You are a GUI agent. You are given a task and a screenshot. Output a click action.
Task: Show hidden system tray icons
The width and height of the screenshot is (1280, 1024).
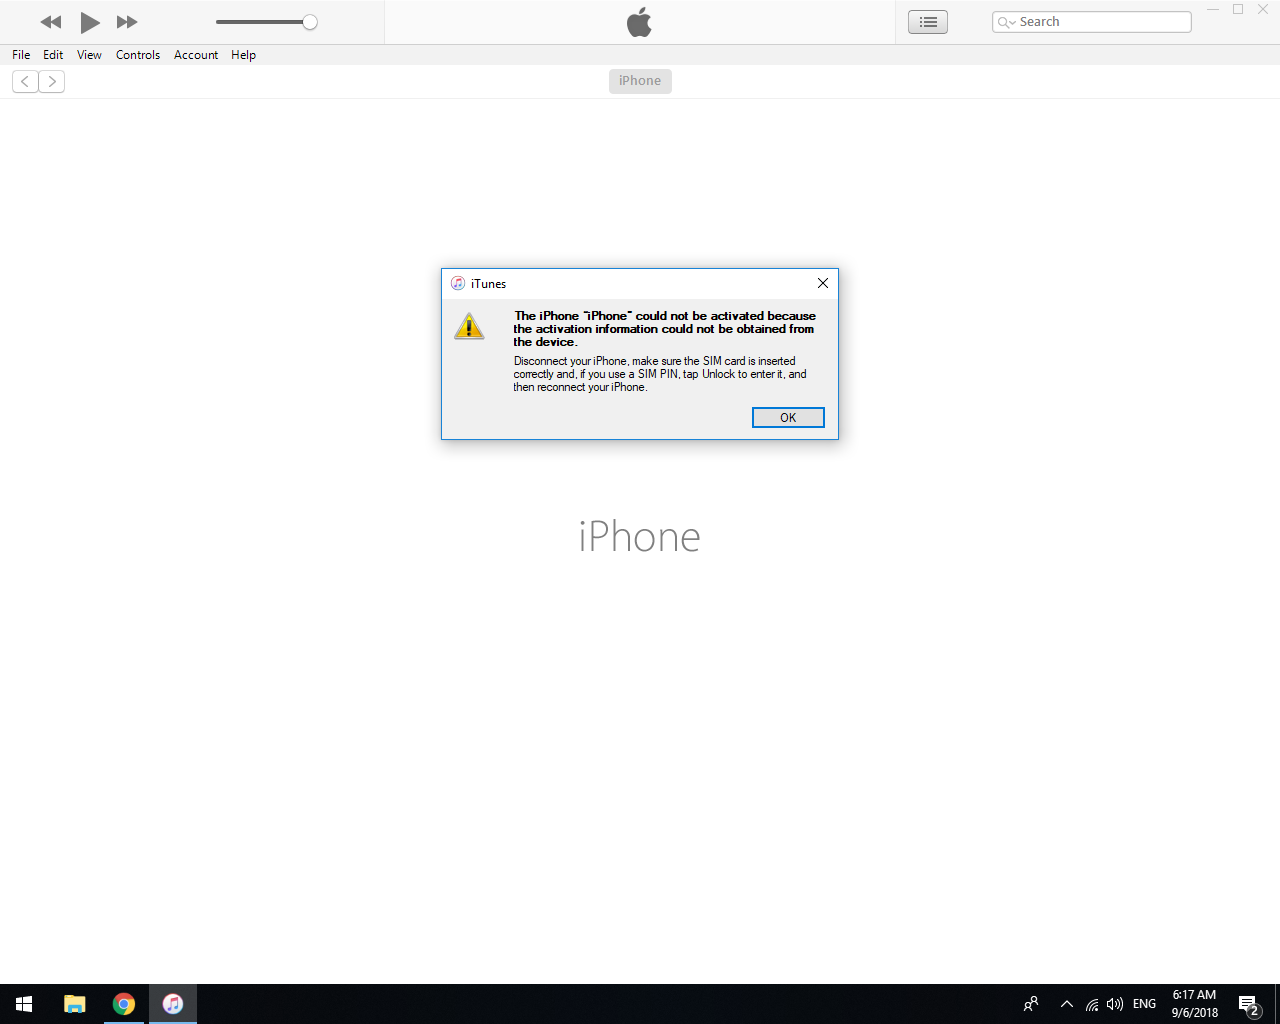pos(1066,1004)
